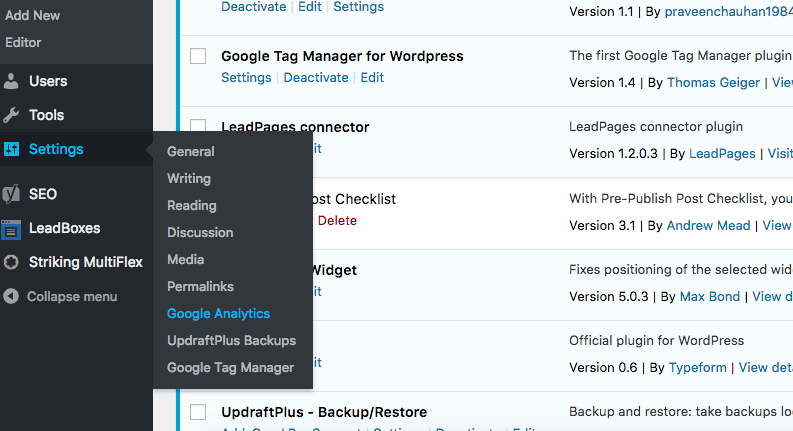The height and width of the screenshot is (431, 793).
Task: Open the Andrew Mead author link
Action: pyautogui.click(x=709, y=226)
